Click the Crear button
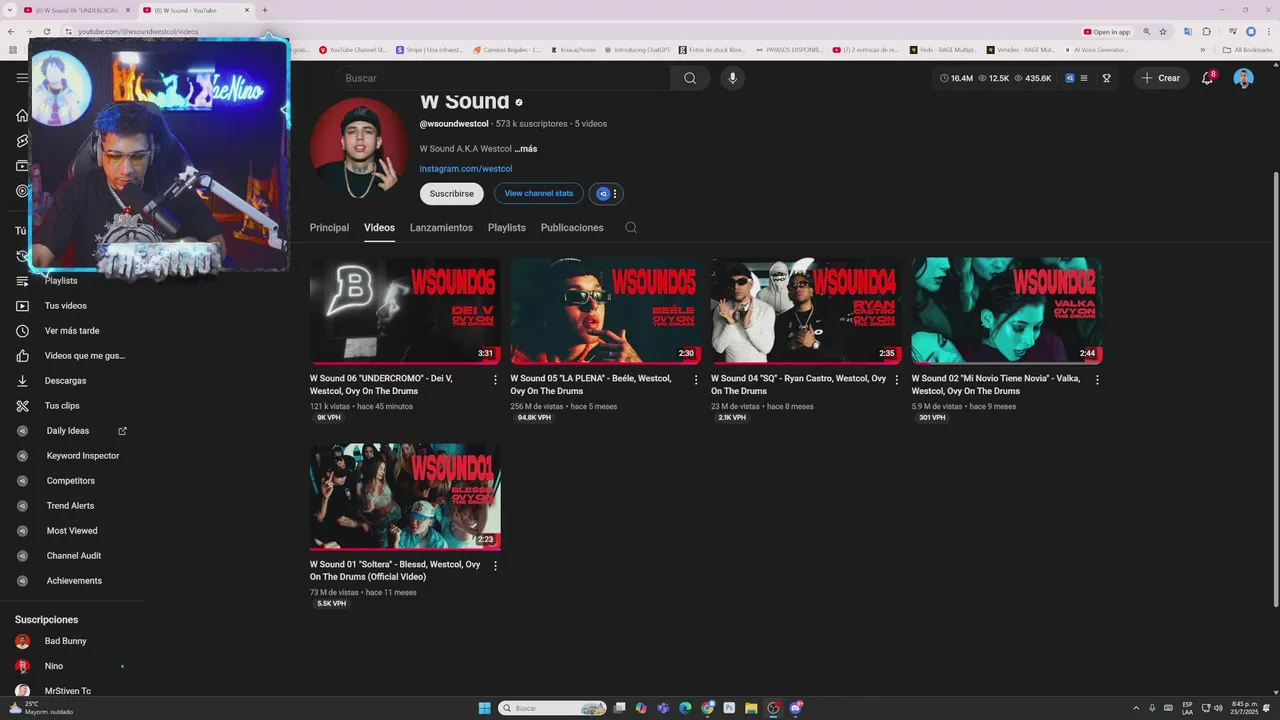The image size is (1280, 720). 1161,78
